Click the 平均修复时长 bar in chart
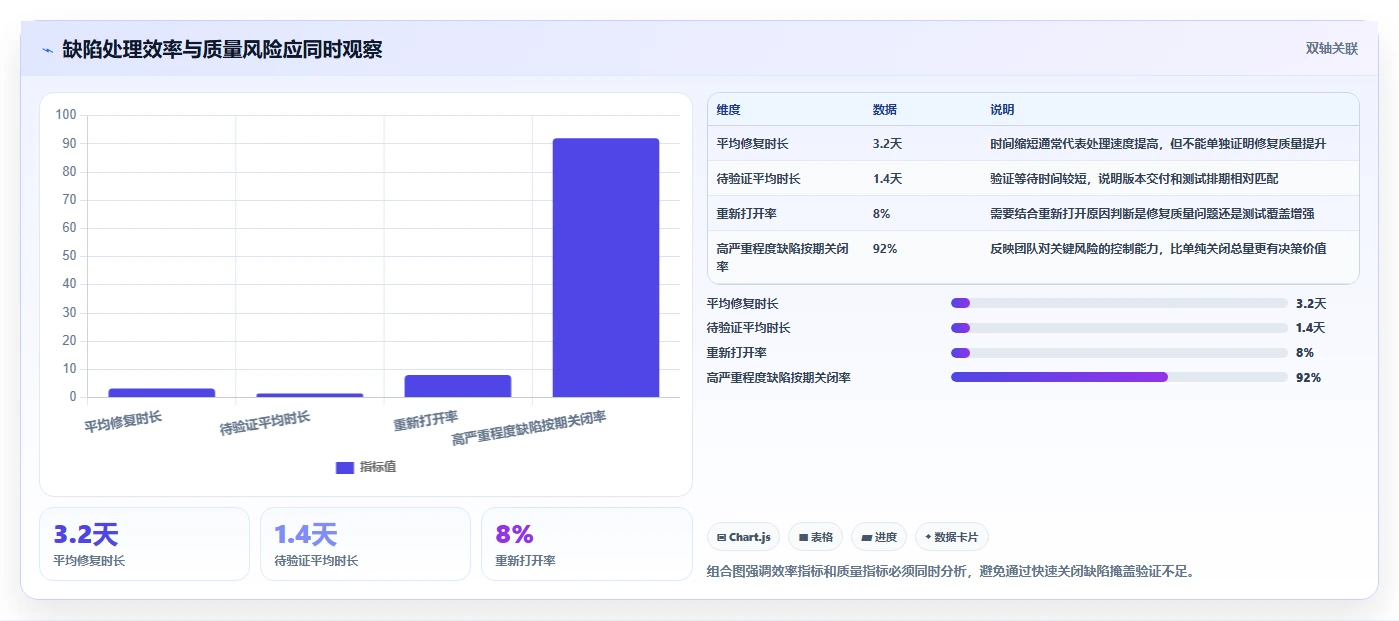The image size is (1399, 621). pyautogui.click(x=162, y=392)
